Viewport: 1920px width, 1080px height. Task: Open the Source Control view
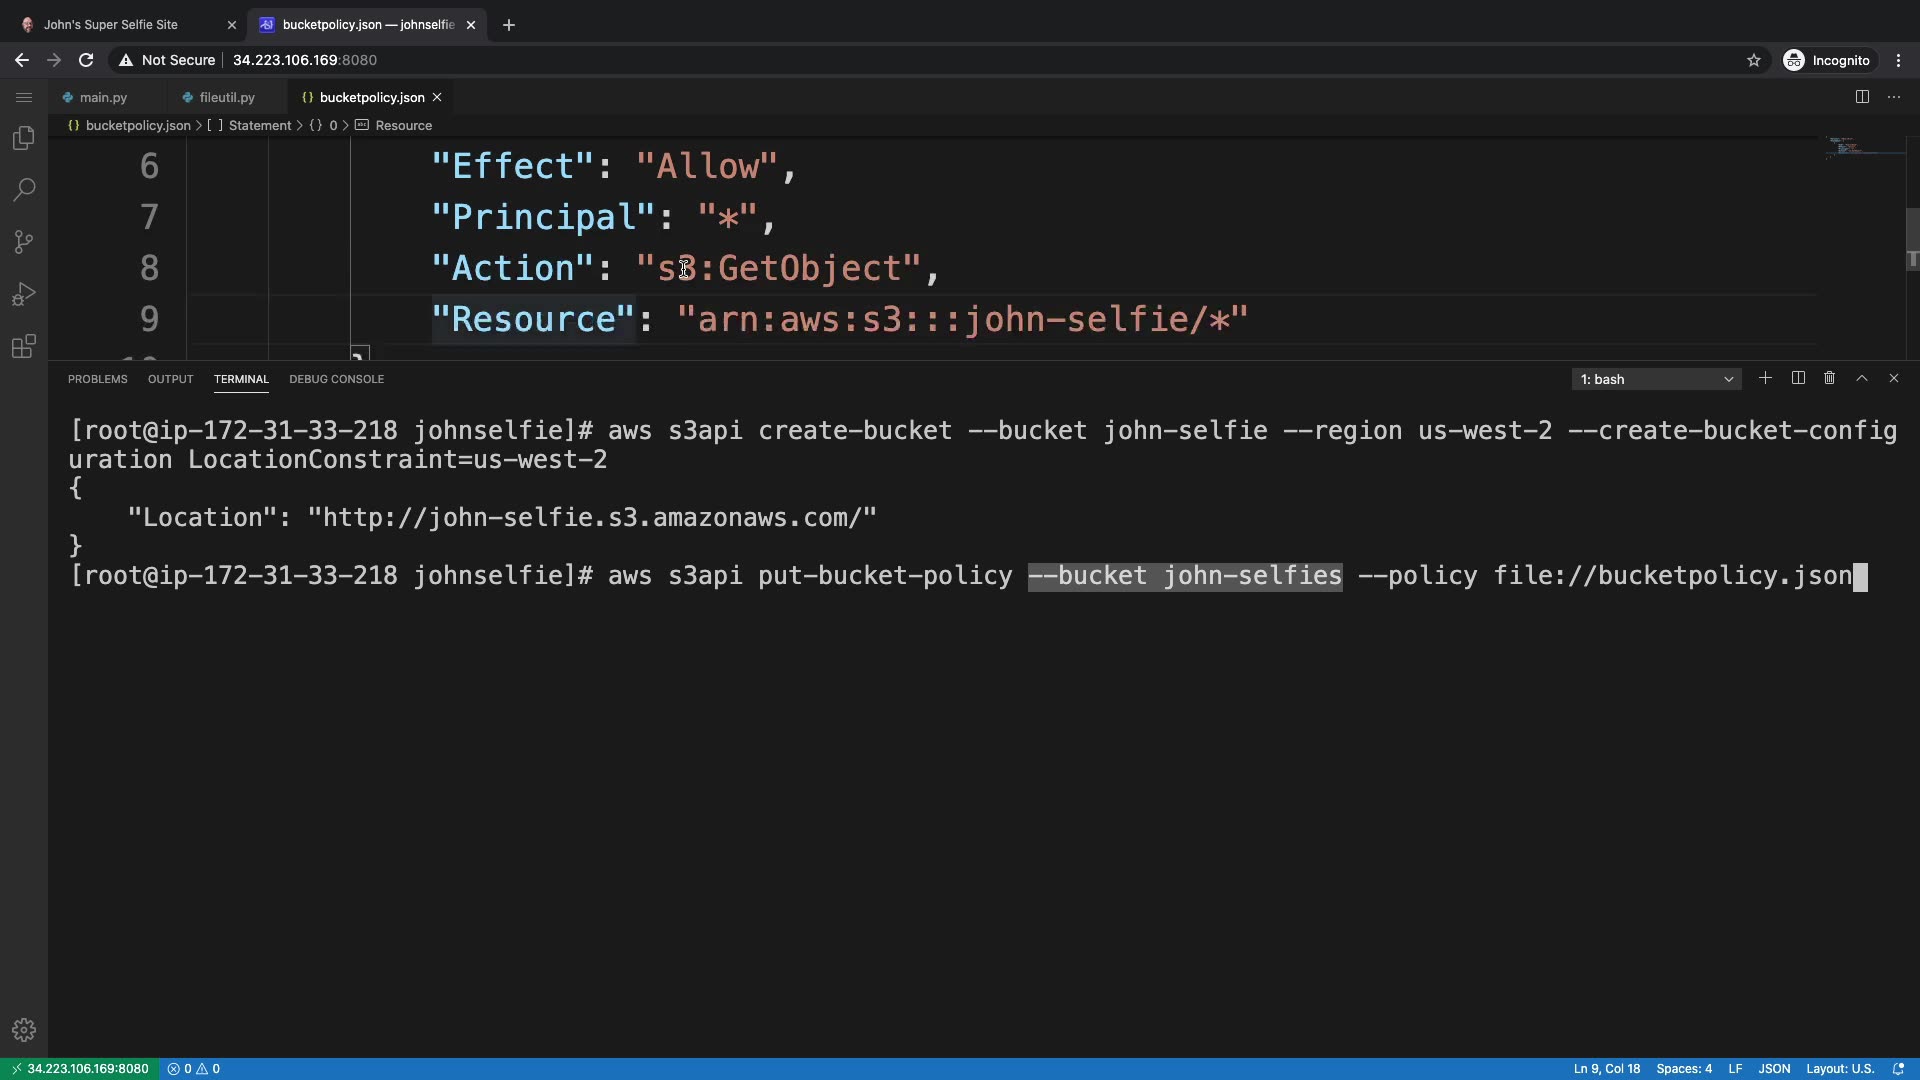click(x=24, y=242)
